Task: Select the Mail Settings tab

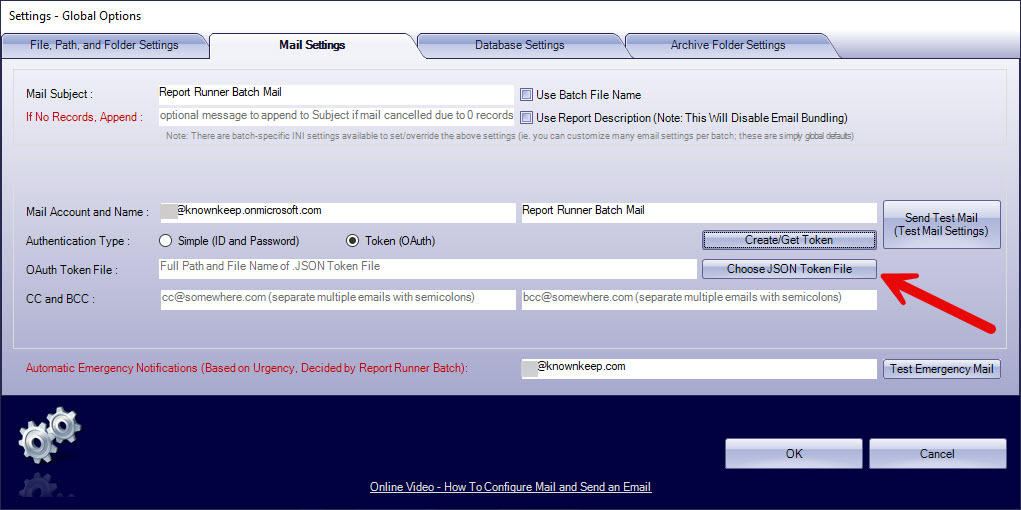Action: pos(312,45)
